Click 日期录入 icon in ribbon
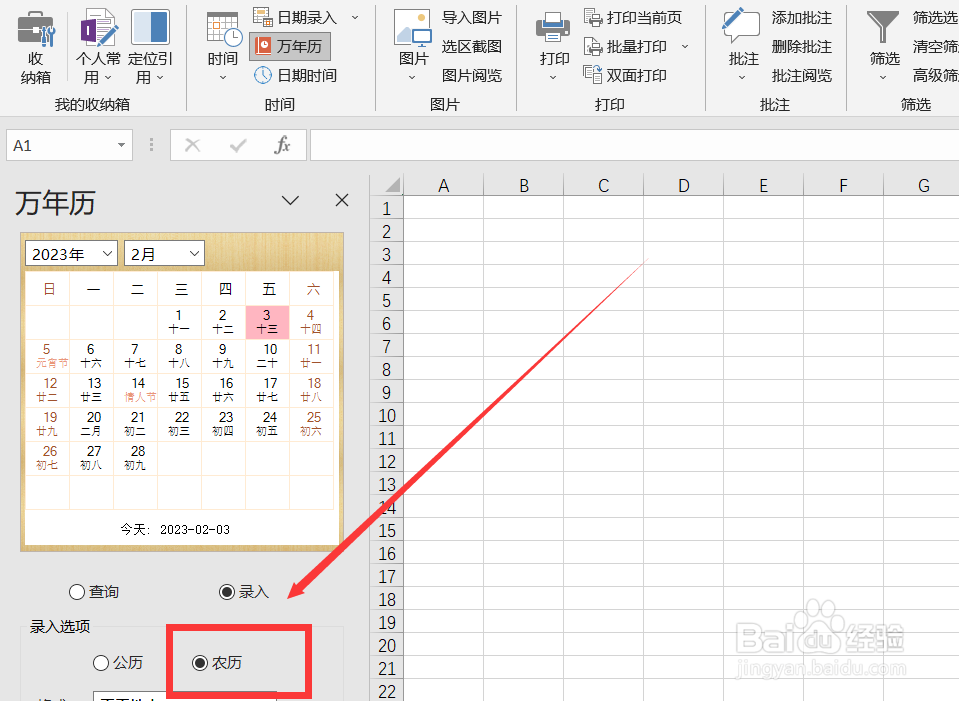The image size is (959, 701). (263, 17)
